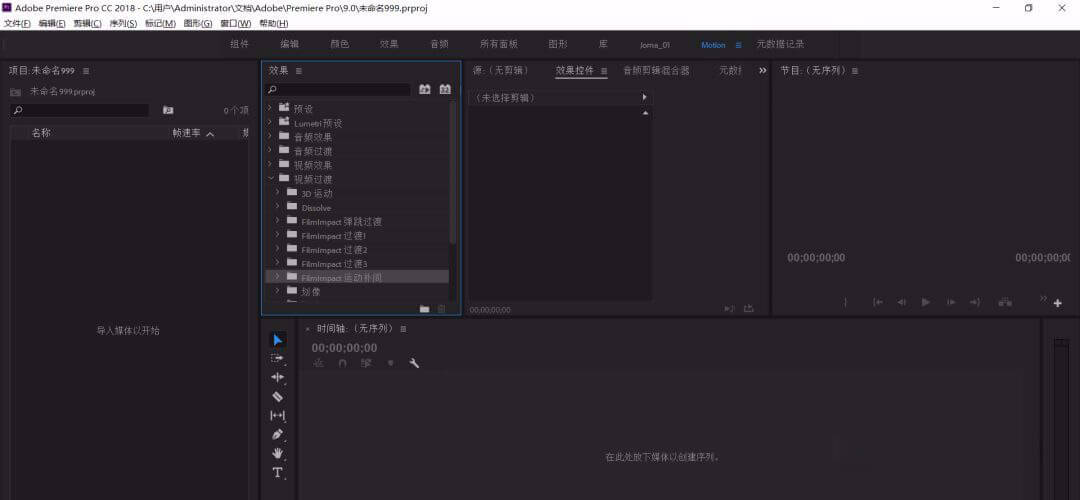Sort by 帧速率 column header
Screen dimensions: 1080x500
187,134
